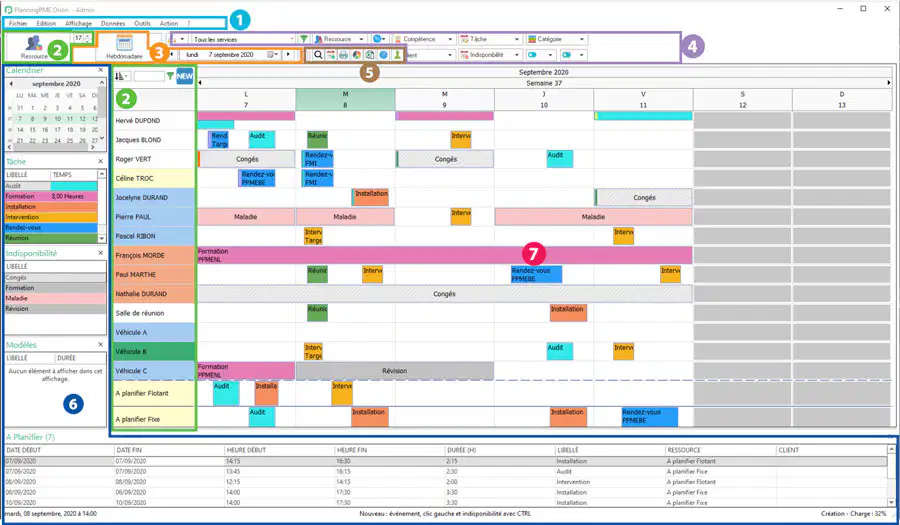Click the resource filter text field
The image size is (900, 525).
pos(149,76)
